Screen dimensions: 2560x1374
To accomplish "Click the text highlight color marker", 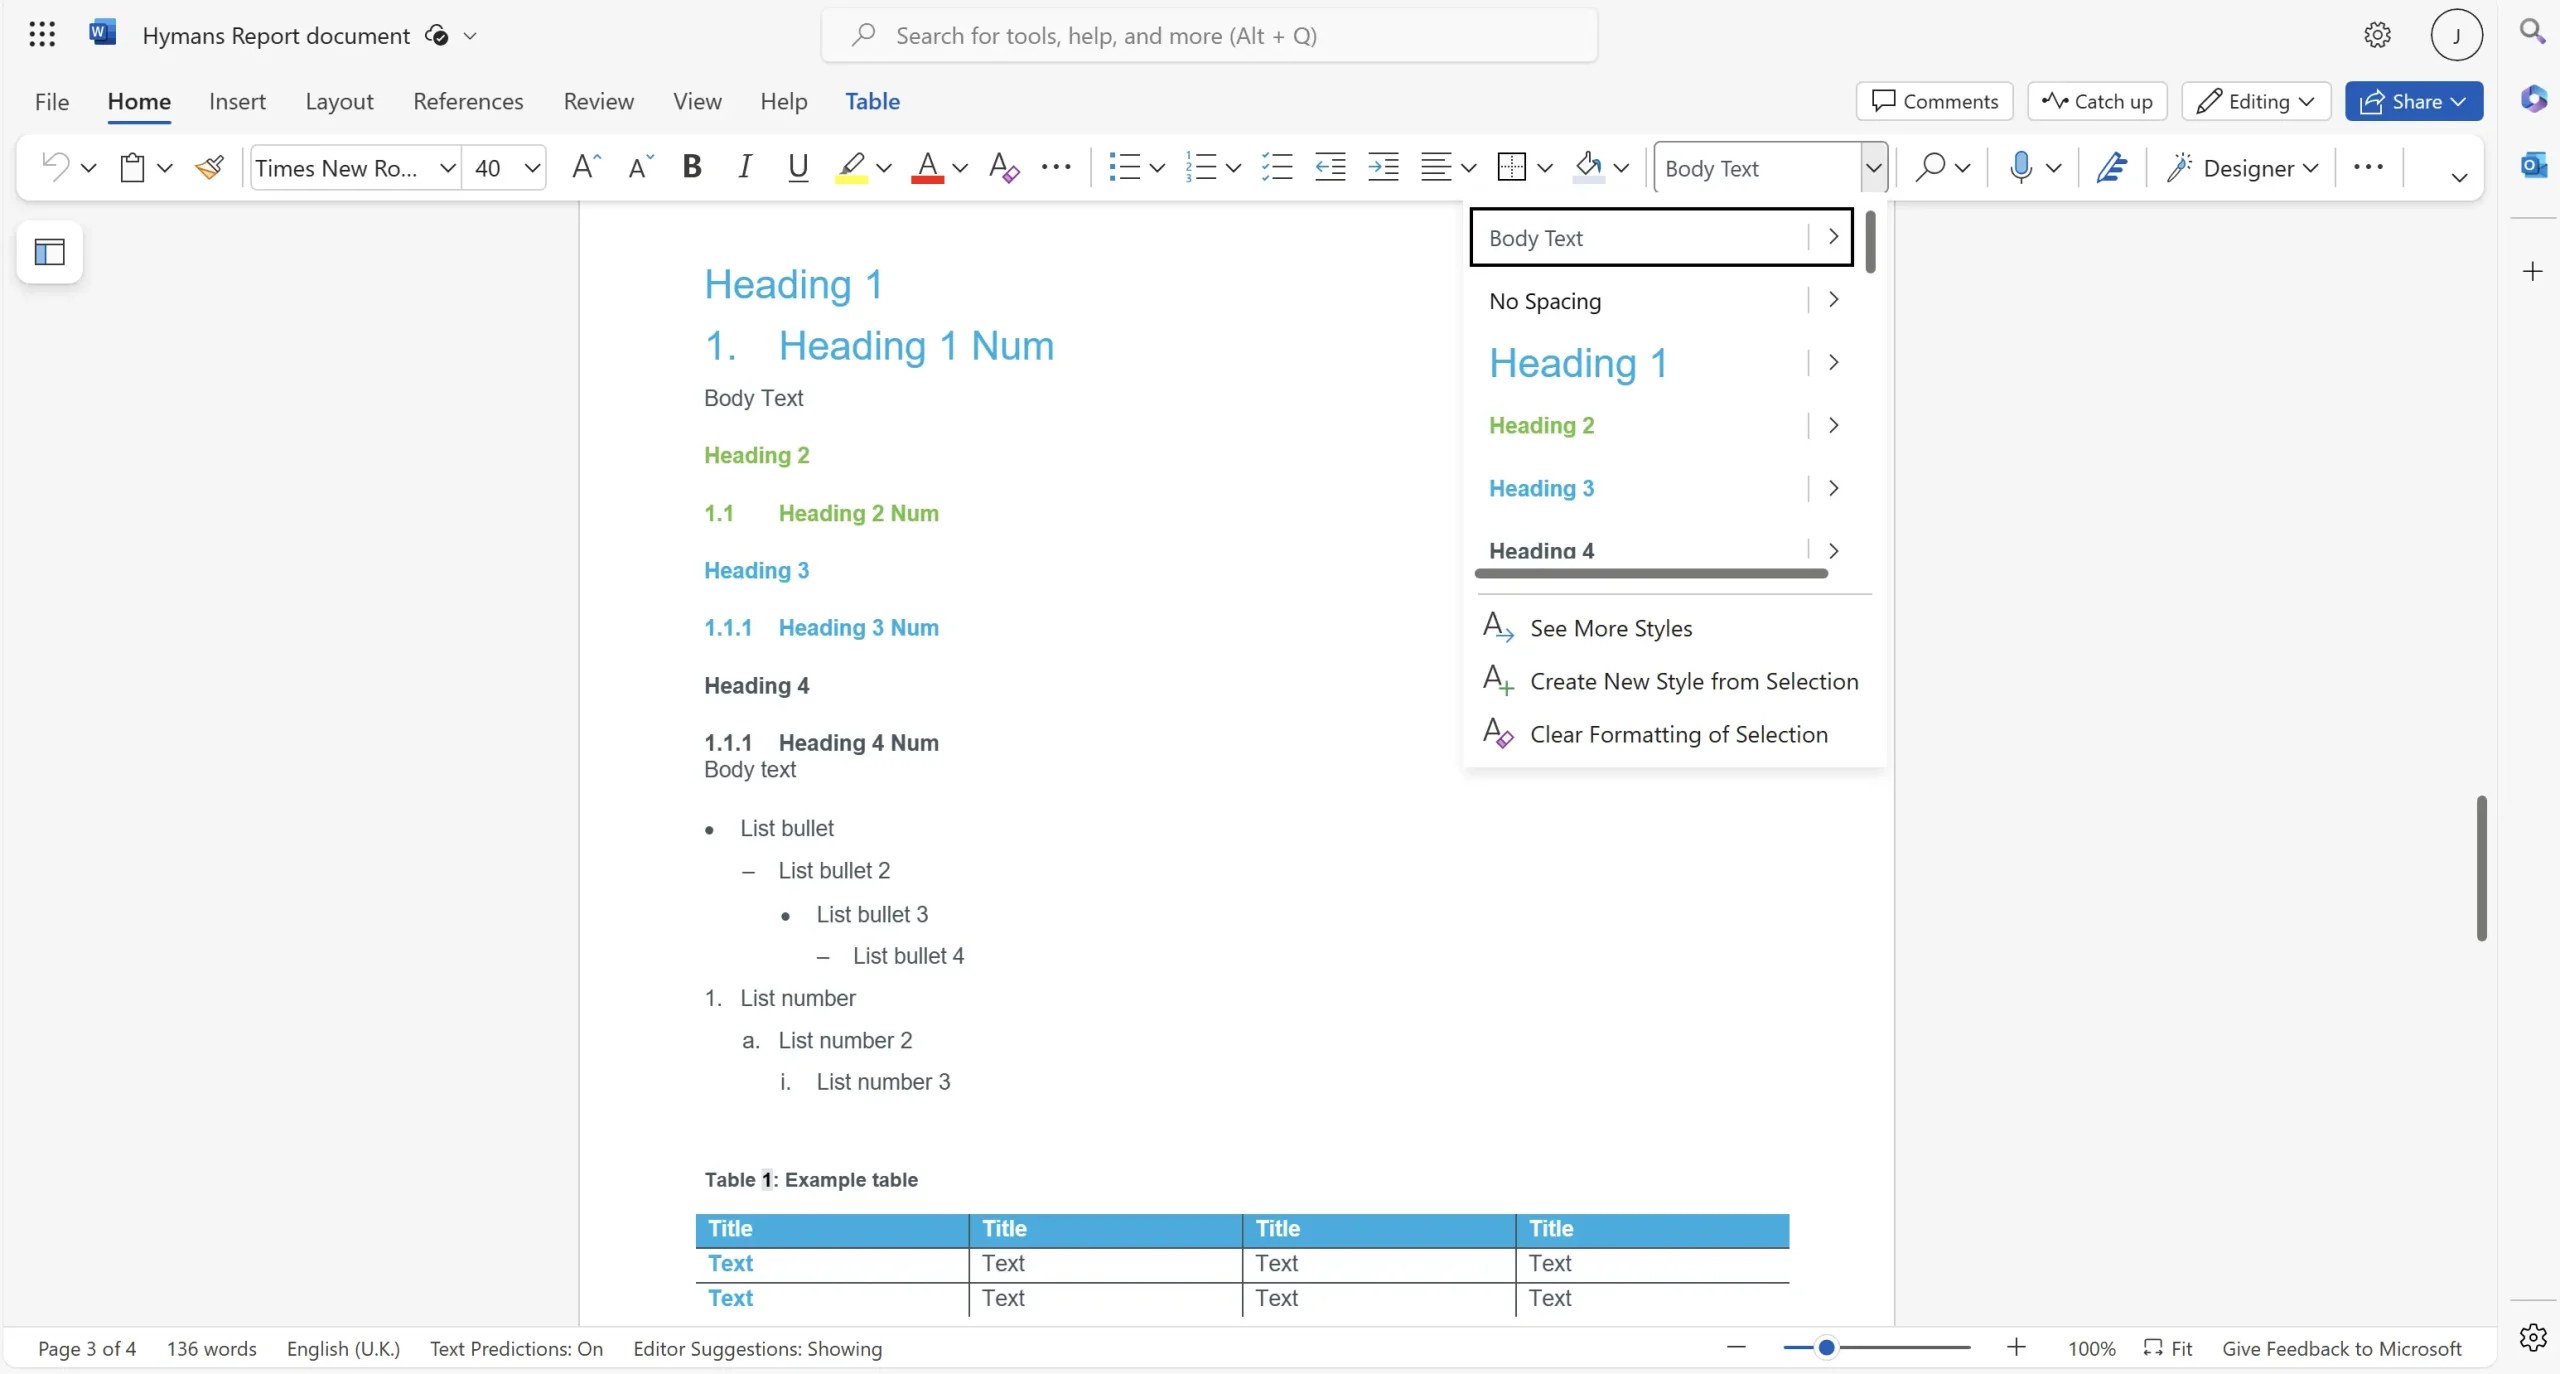I will tap(851, 167).
